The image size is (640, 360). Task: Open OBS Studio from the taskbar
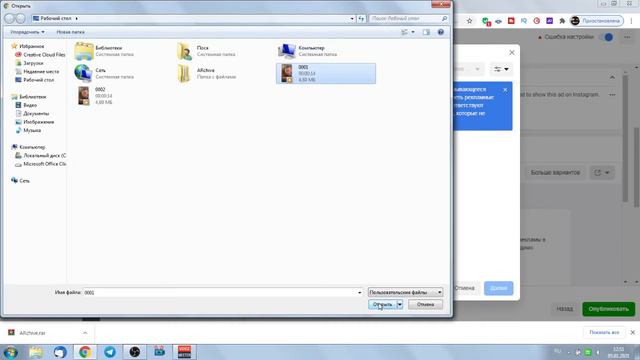[135, 352]
